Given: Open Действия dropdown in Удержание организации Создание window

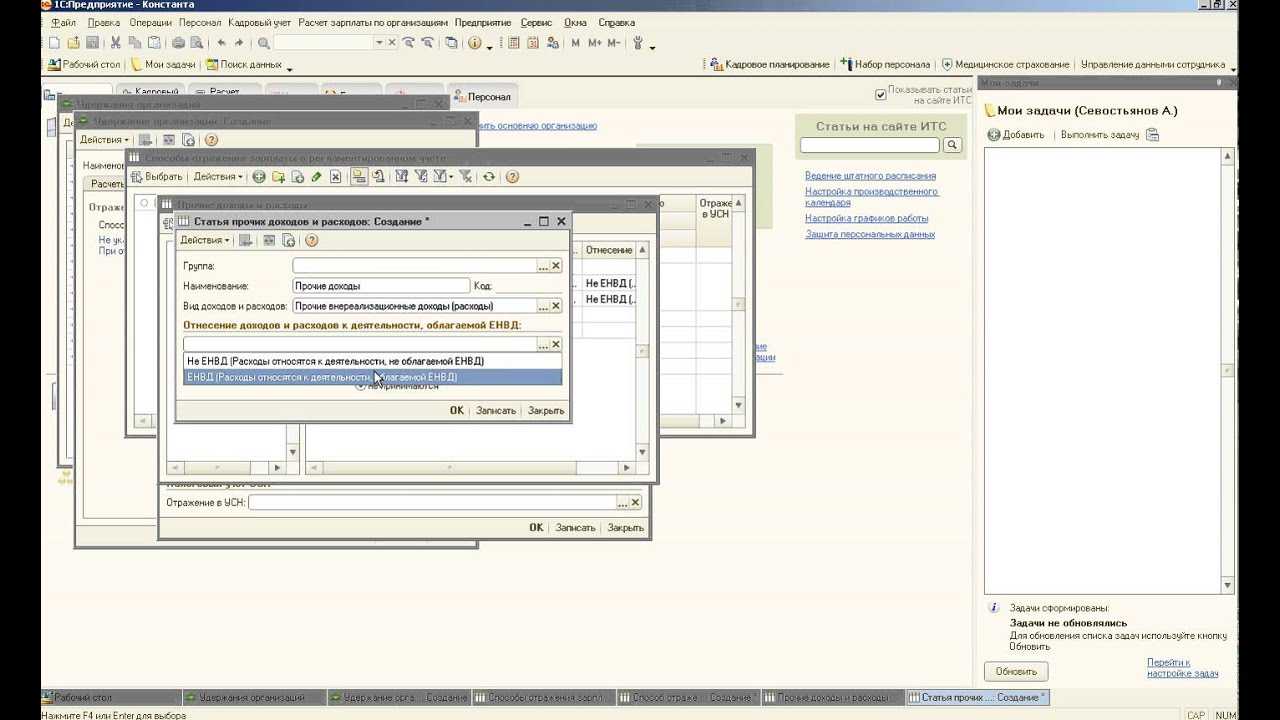Looking at the screenshot, I should (105, 140).
